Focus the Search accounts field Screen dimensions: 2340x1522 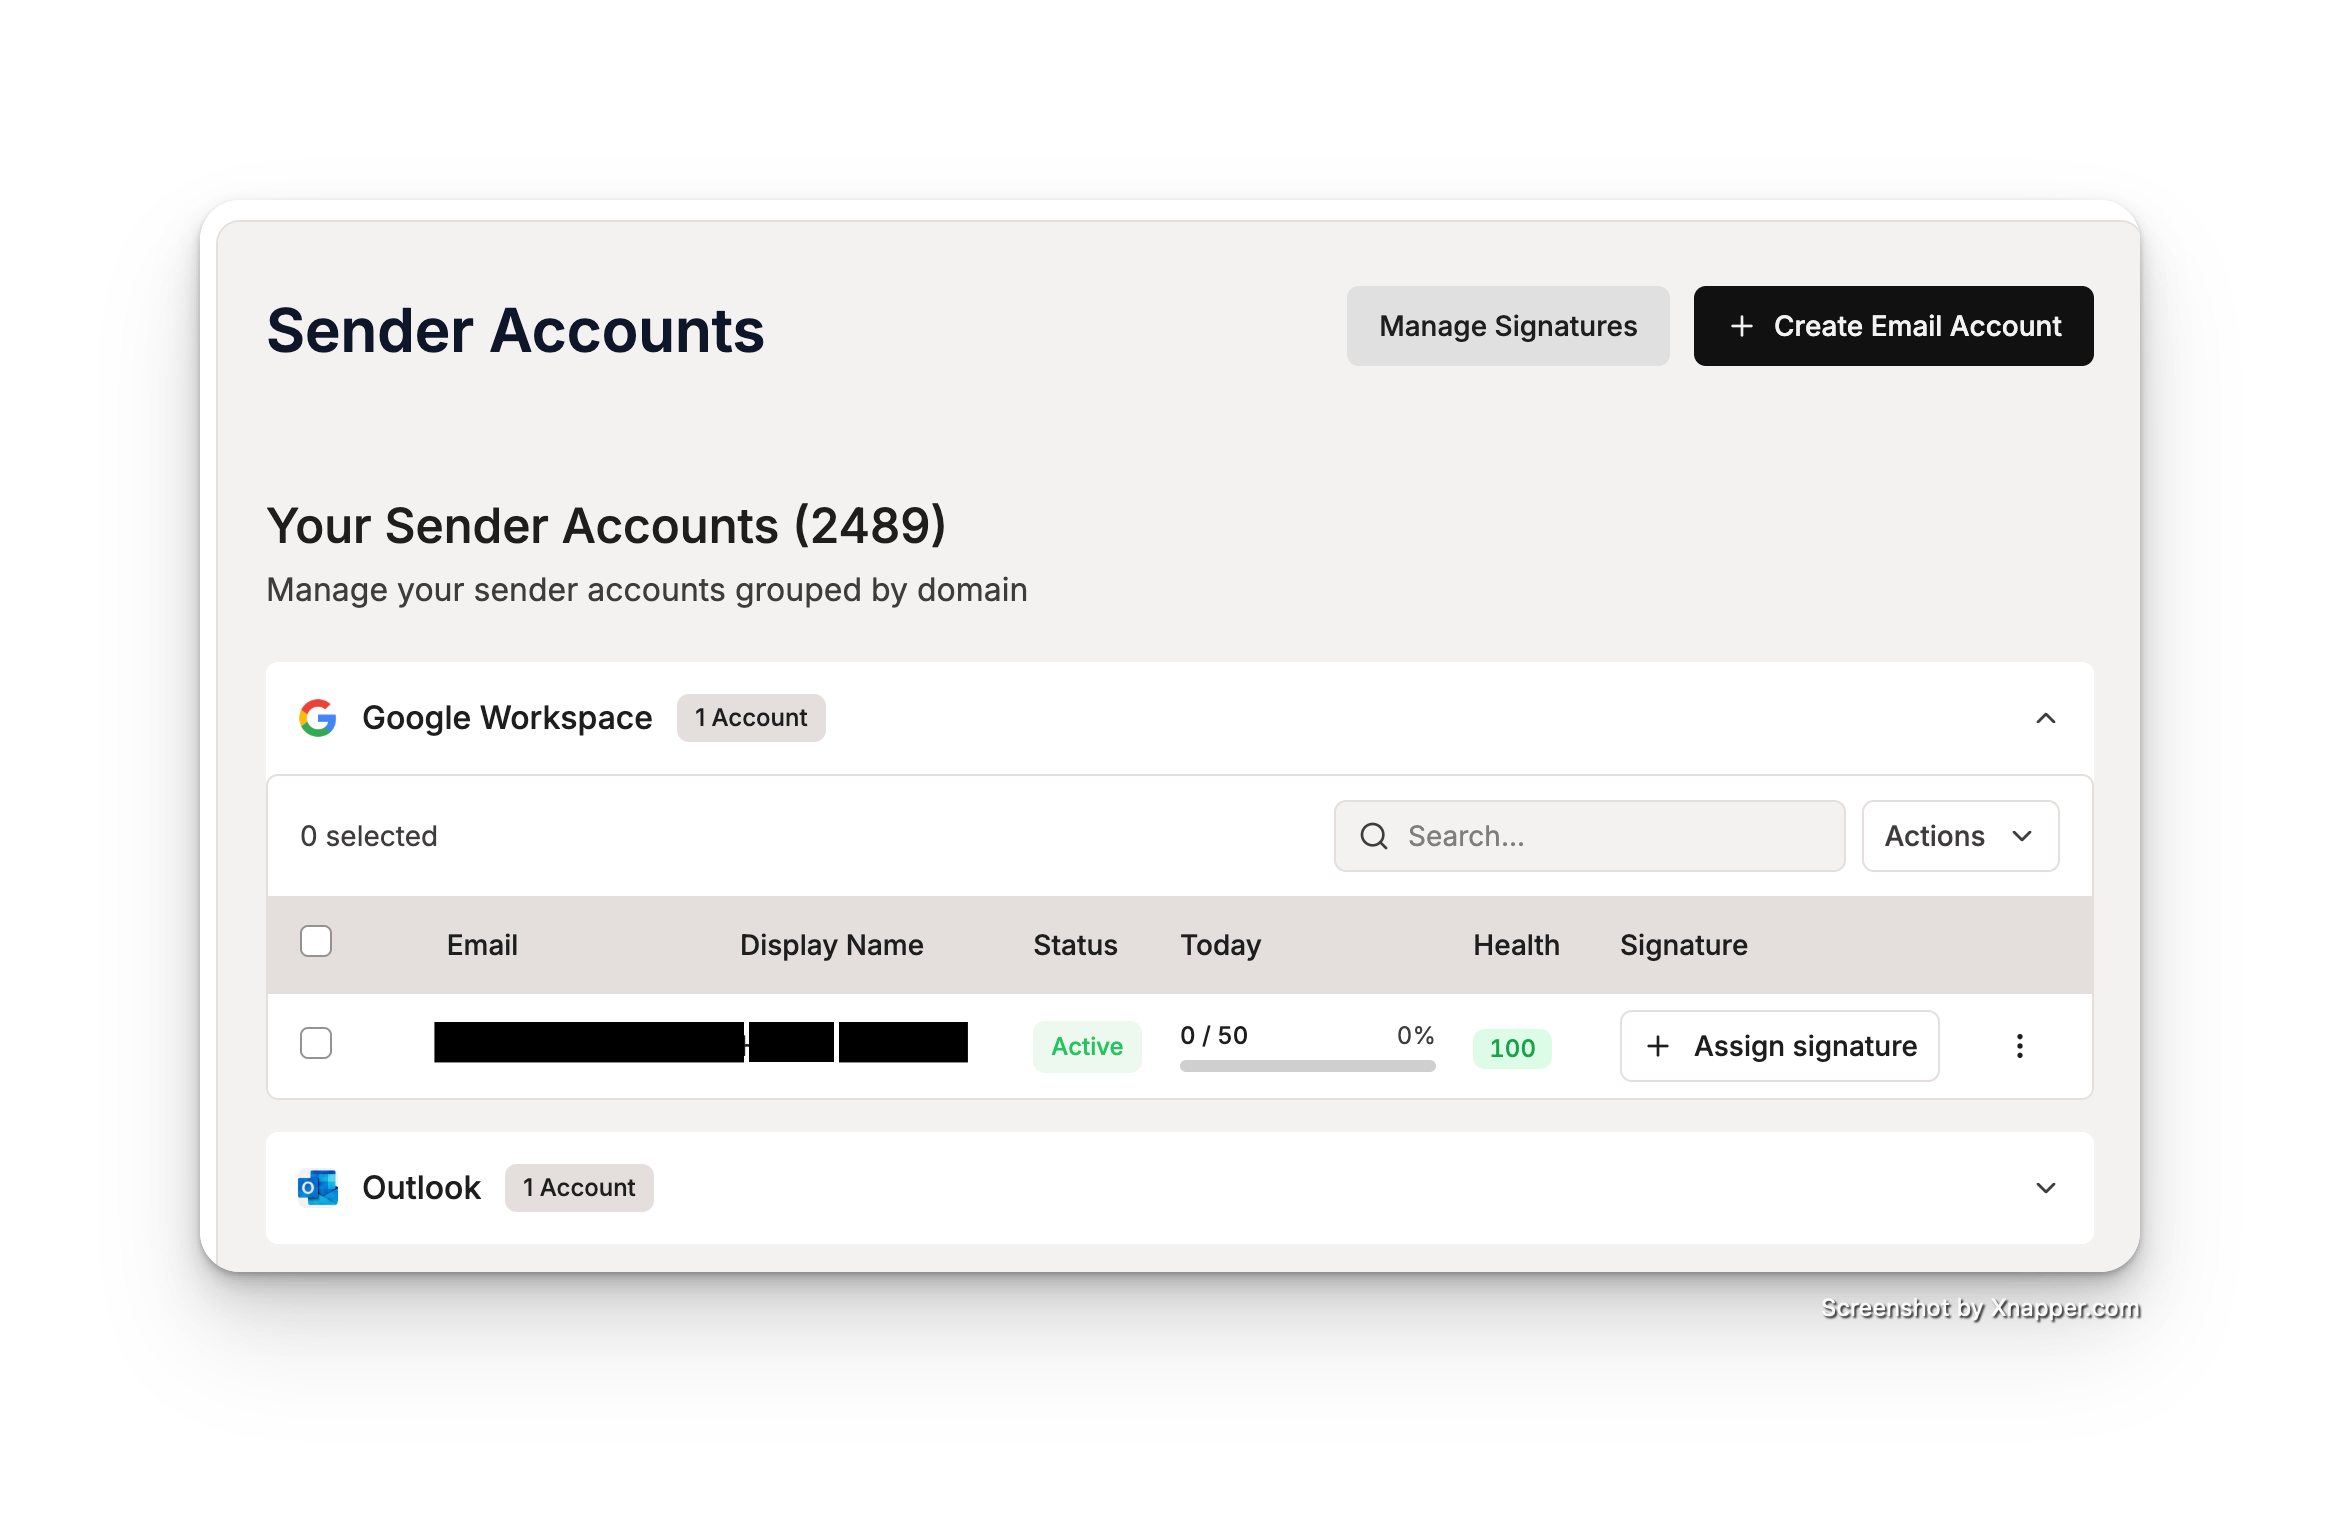(x=1590, y=836)
